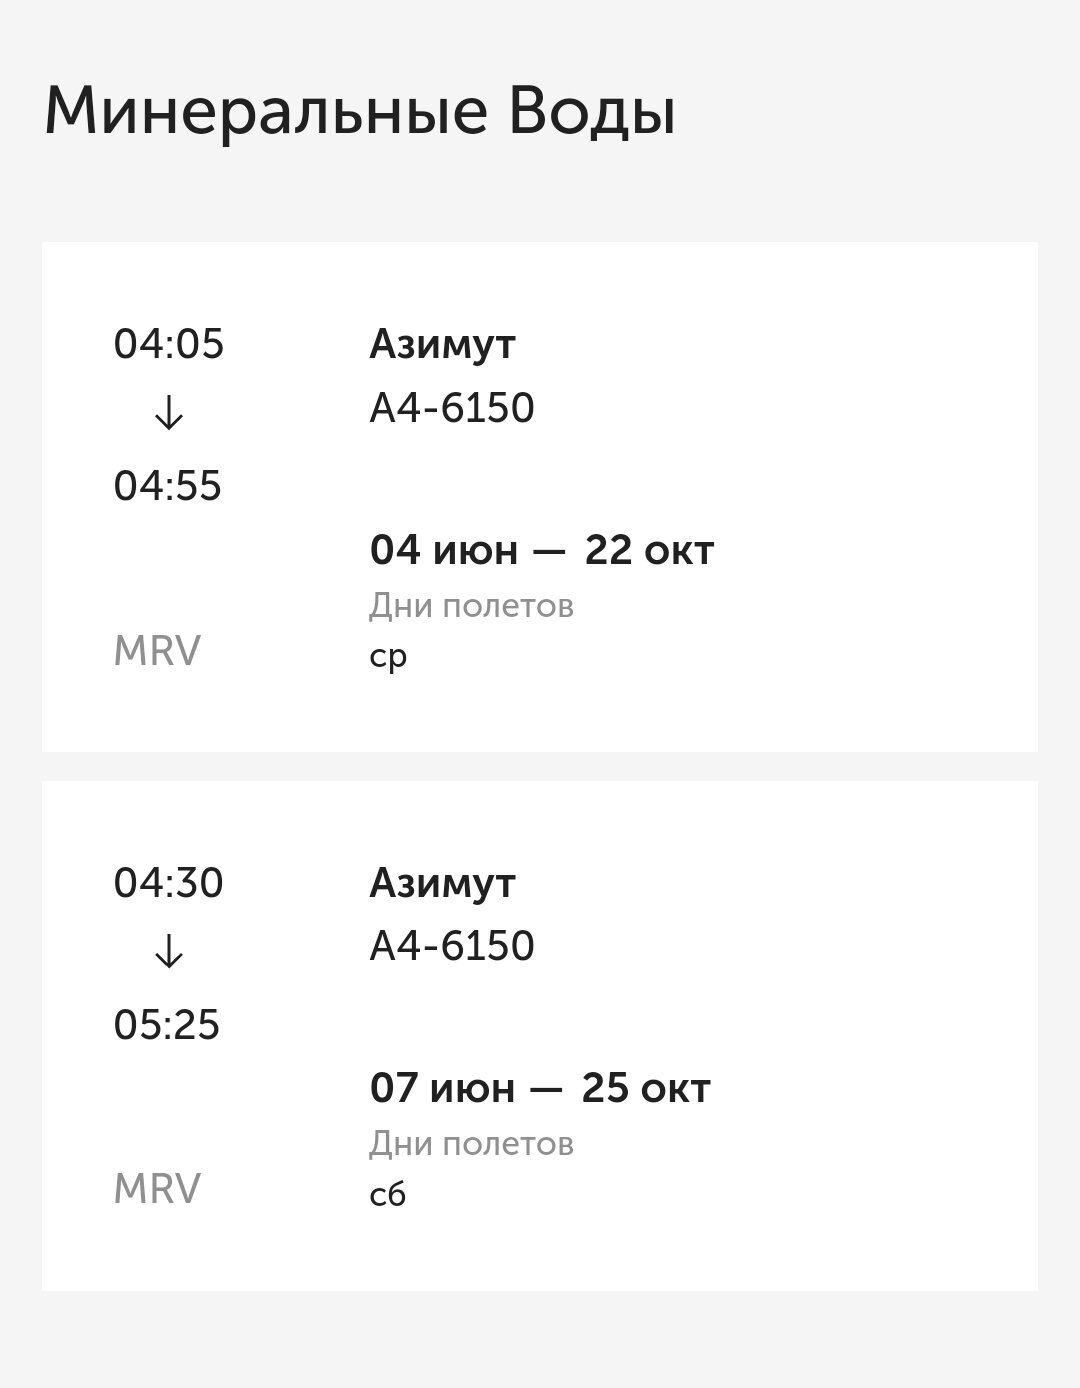The image size is (1080, 1388).
Task: Click flight number A4-6150 in Saturday flight card
Action: (x=452, y=946)
